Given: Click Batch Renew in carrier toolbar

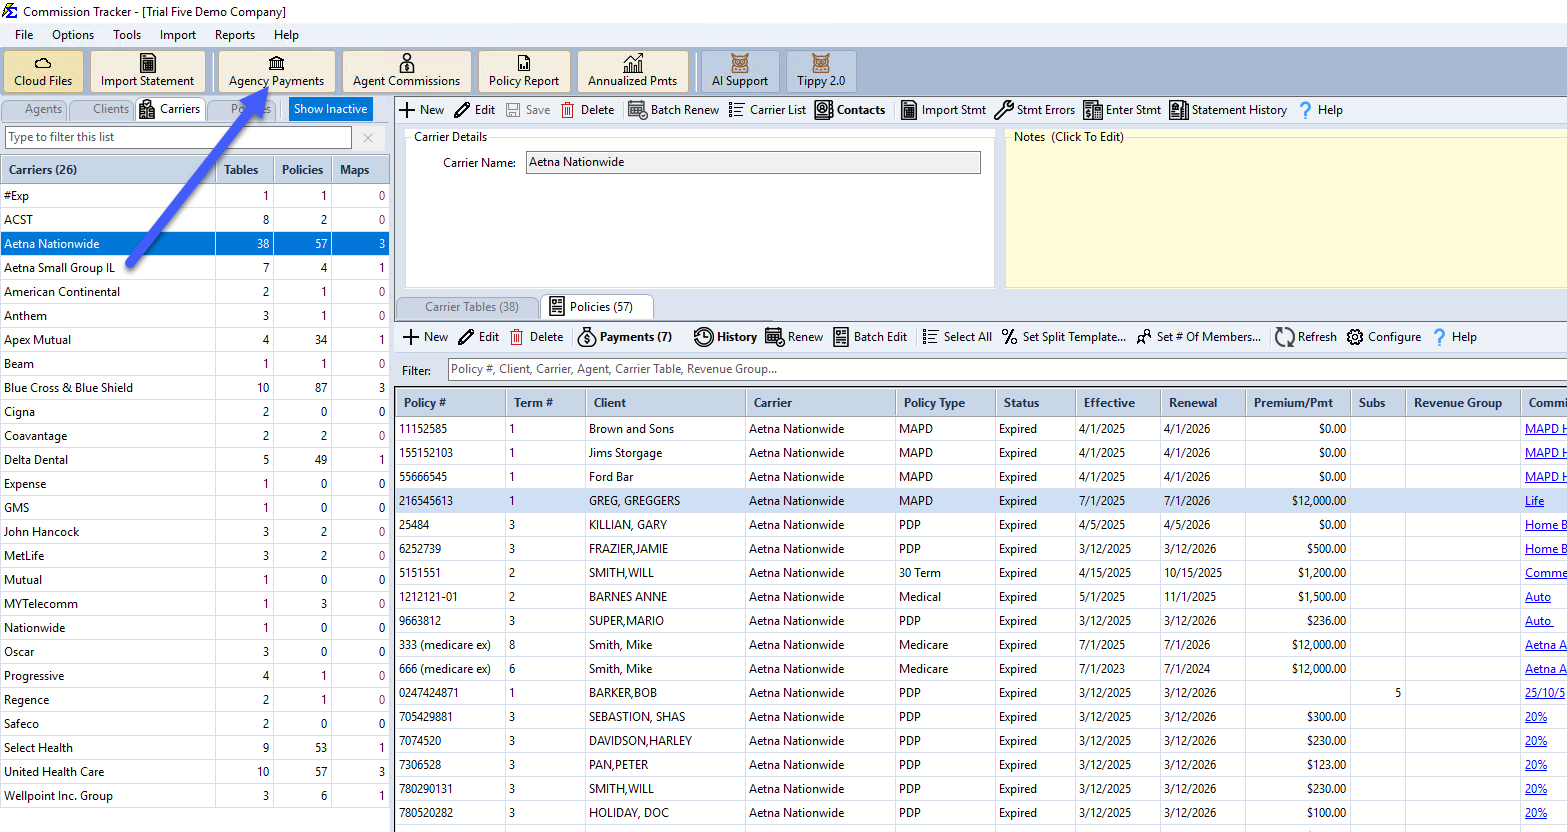Looking at the screenshot, I should (673, 110).
